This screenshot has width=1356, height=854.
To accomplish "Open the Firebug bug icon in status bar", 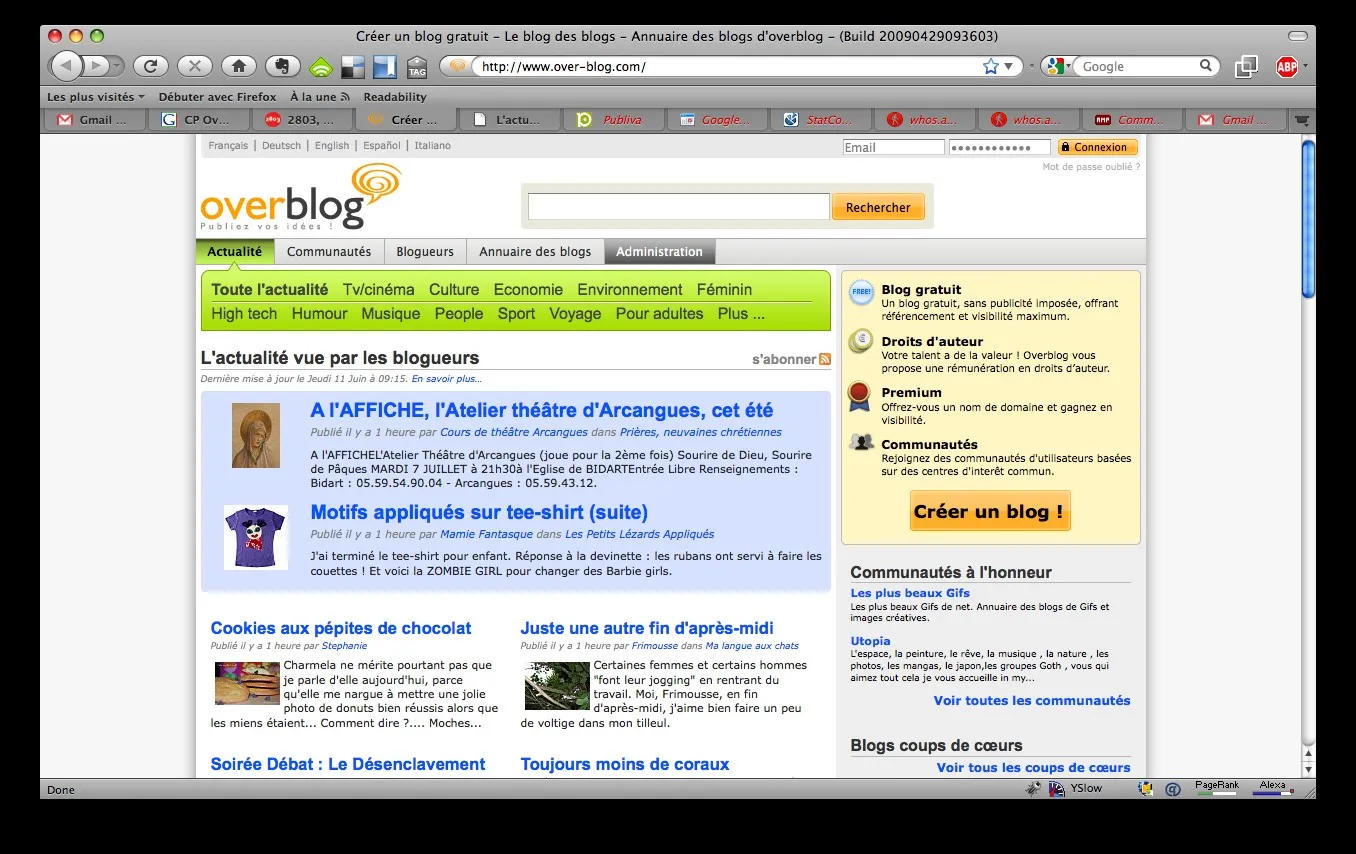I will [1034, 789].
